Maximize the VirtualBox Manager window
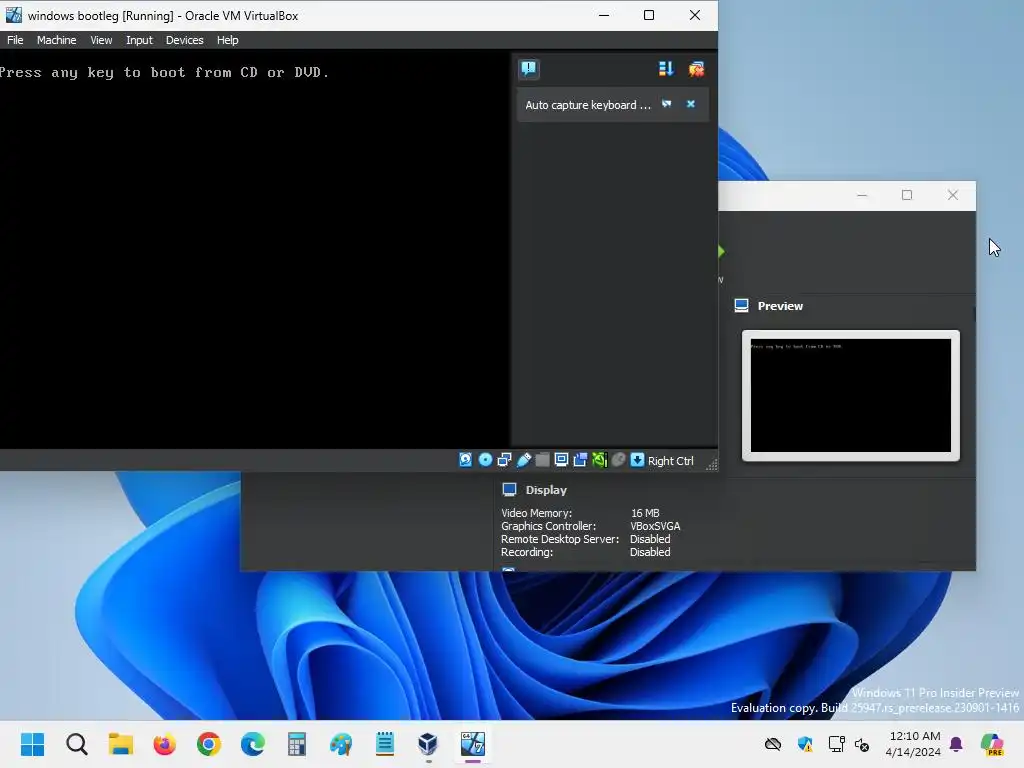 click(x=907, y=195)
